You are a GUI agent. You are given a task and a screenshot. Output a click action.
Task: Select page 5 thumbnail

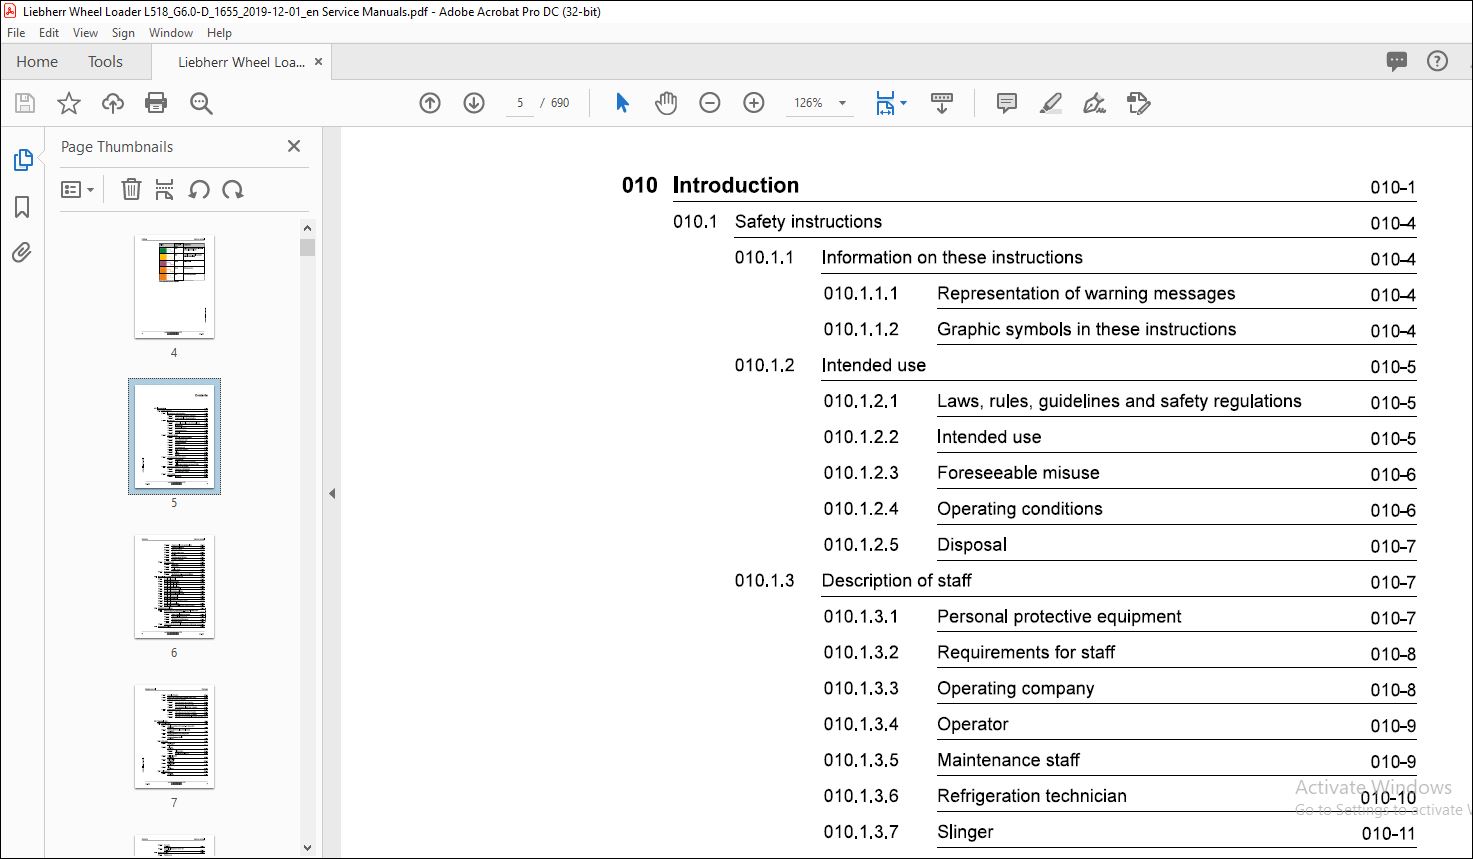click(x=174, y=437)
